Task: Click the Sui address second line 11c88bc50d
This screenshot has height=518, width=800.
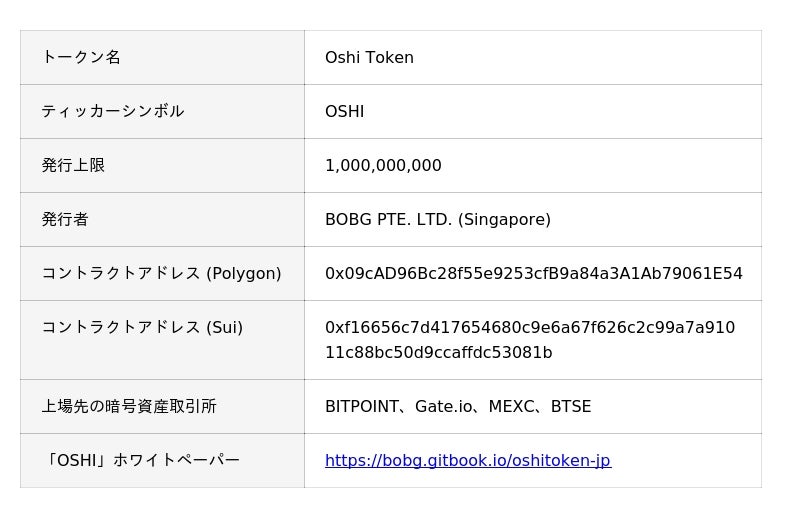Action: pos(438,353)
